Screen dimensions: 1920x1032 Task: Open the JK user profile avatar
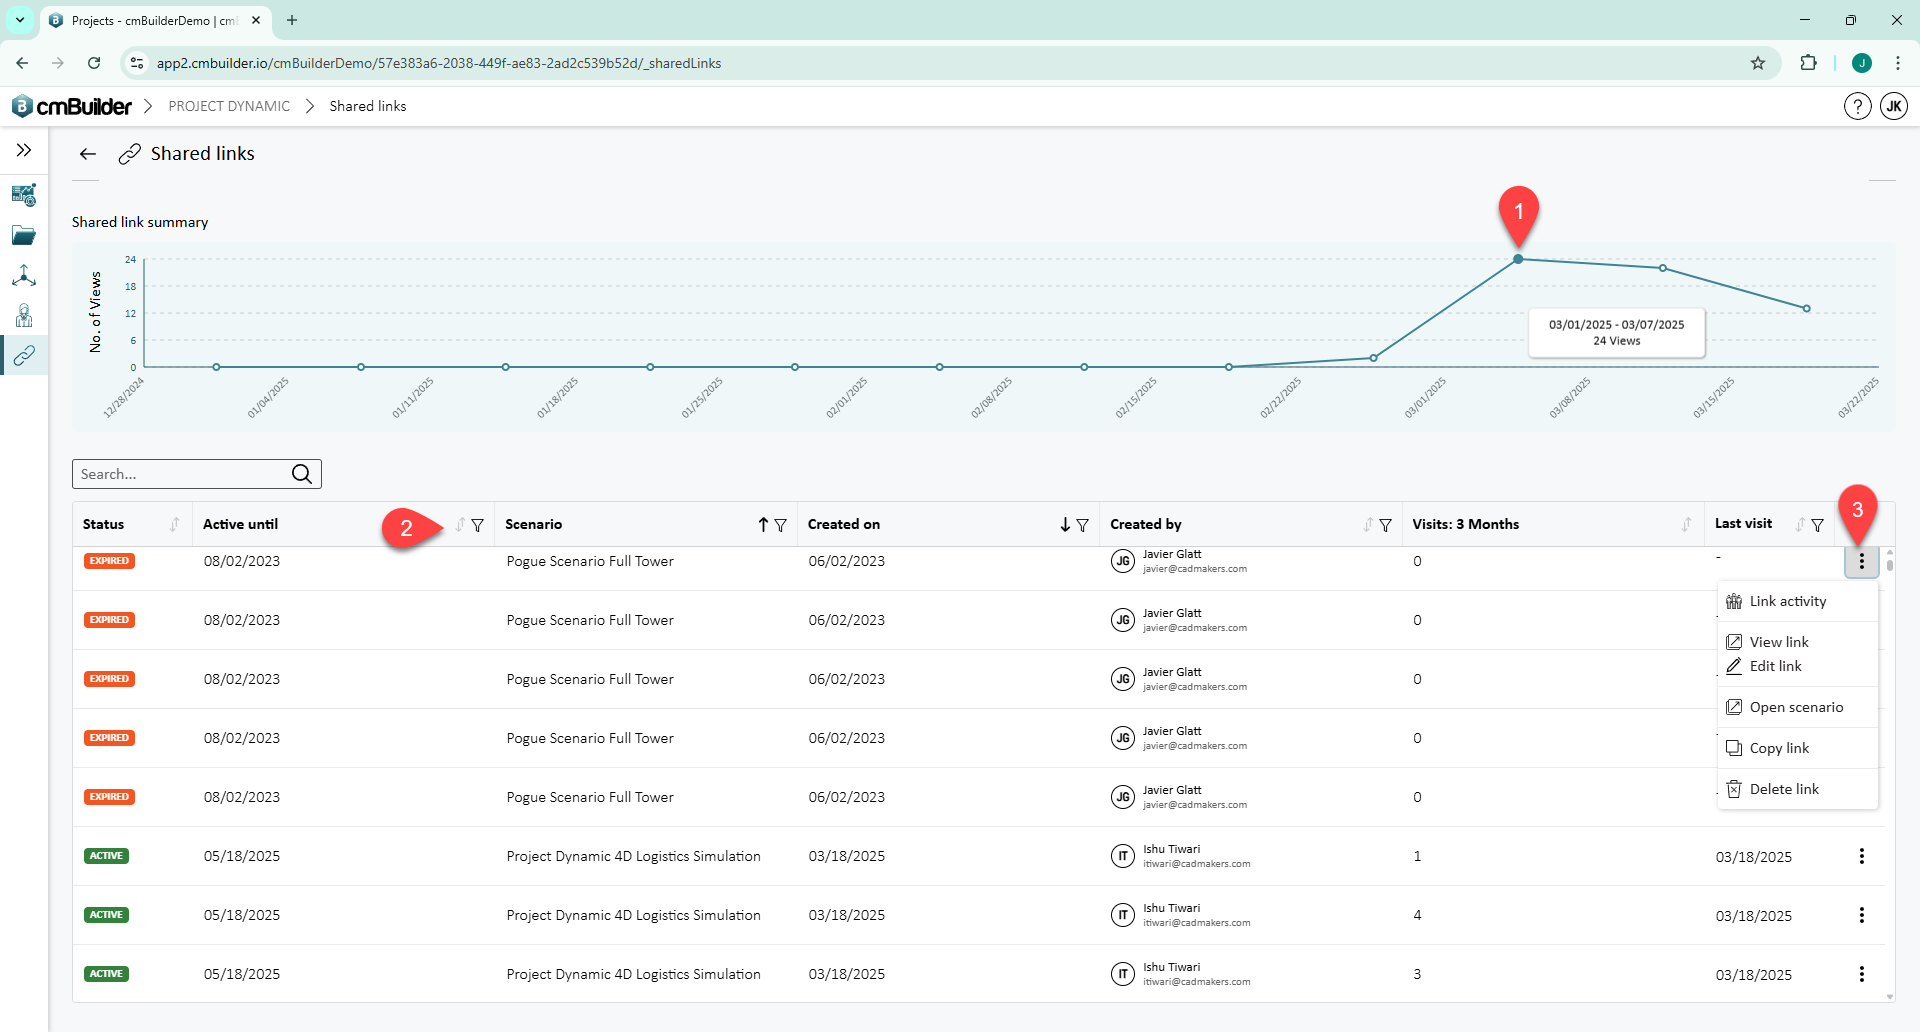point(1894,106)
